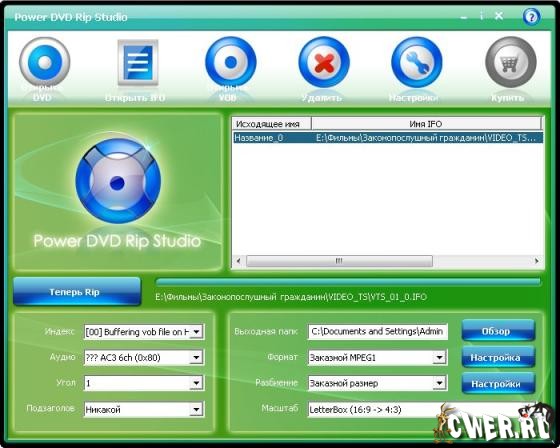Screen dimensions: 560x448
Task: Click the horizontal scrollbar thumb in list
Action: point(339,261)
